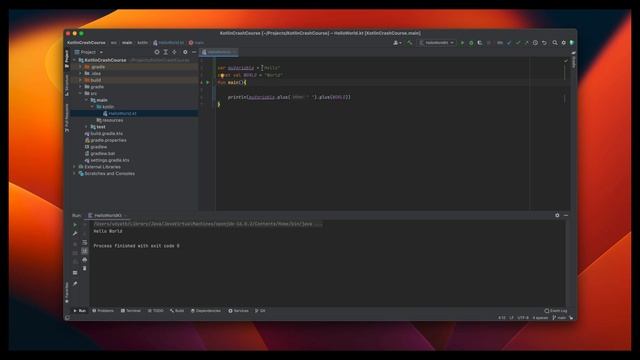Open the JetBrains shield icon at toolbar end
The image size is (640, 360).
pyautogui.click(x=572, y=42)
